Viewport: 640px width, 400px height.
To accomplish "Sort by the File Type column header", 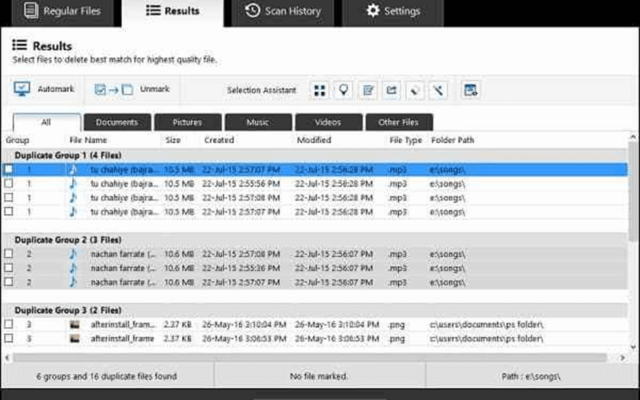I will 406,140.
